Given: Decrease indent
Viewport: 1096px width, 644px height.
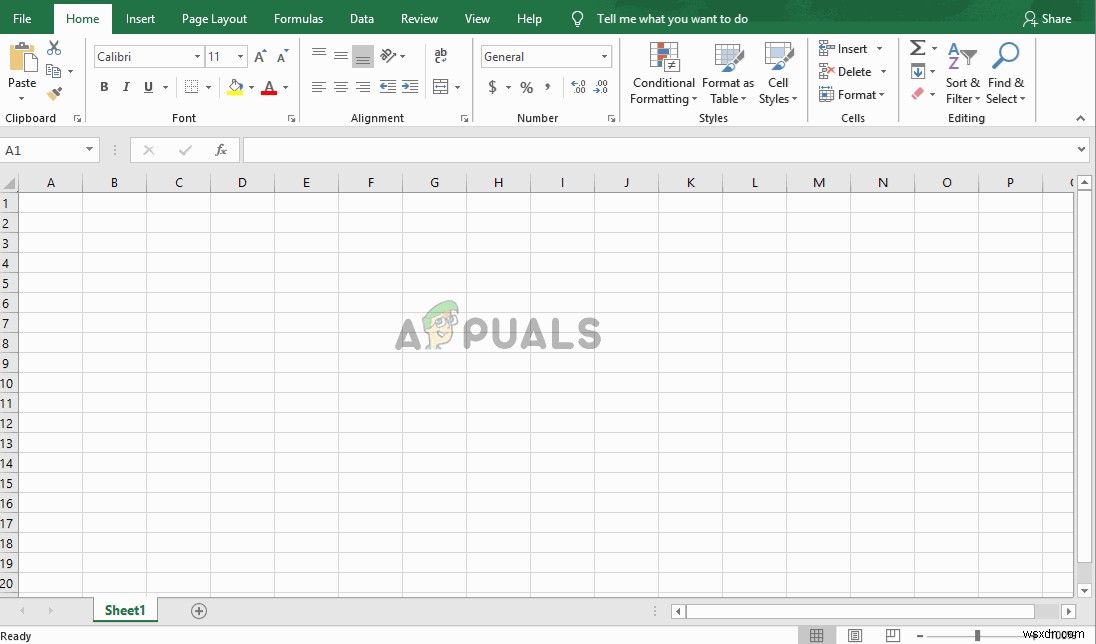Looking at the screenshot, I should click(x=388, y=87).
